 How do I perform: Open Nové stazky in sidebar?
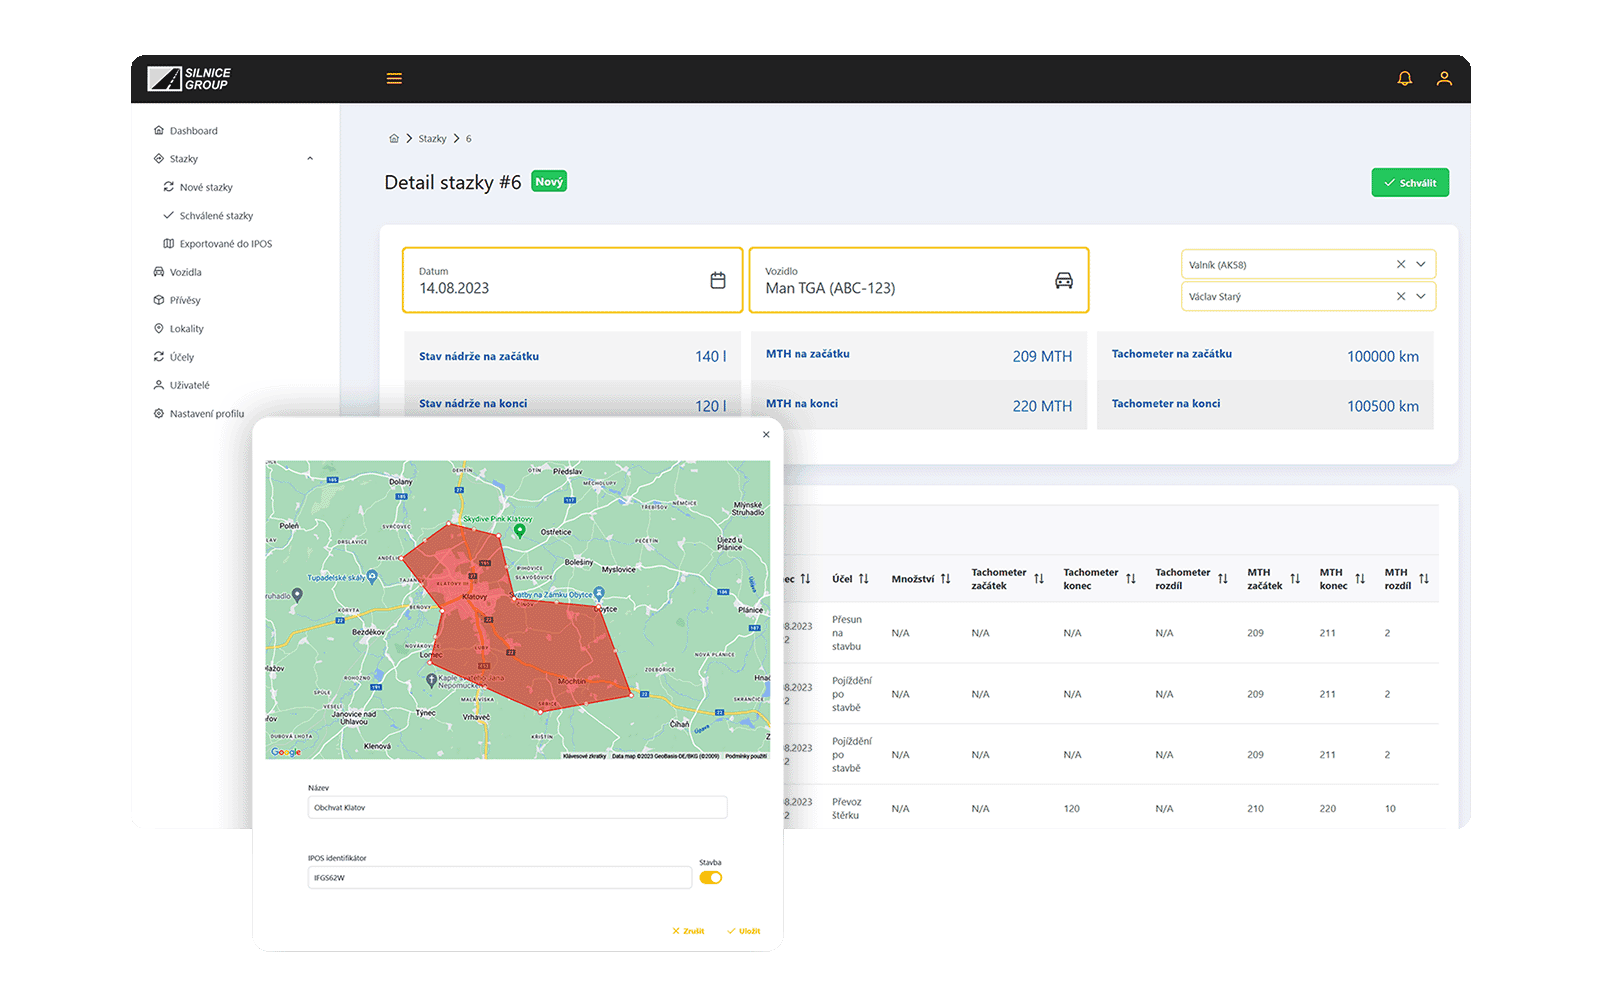tap(198, 187)
